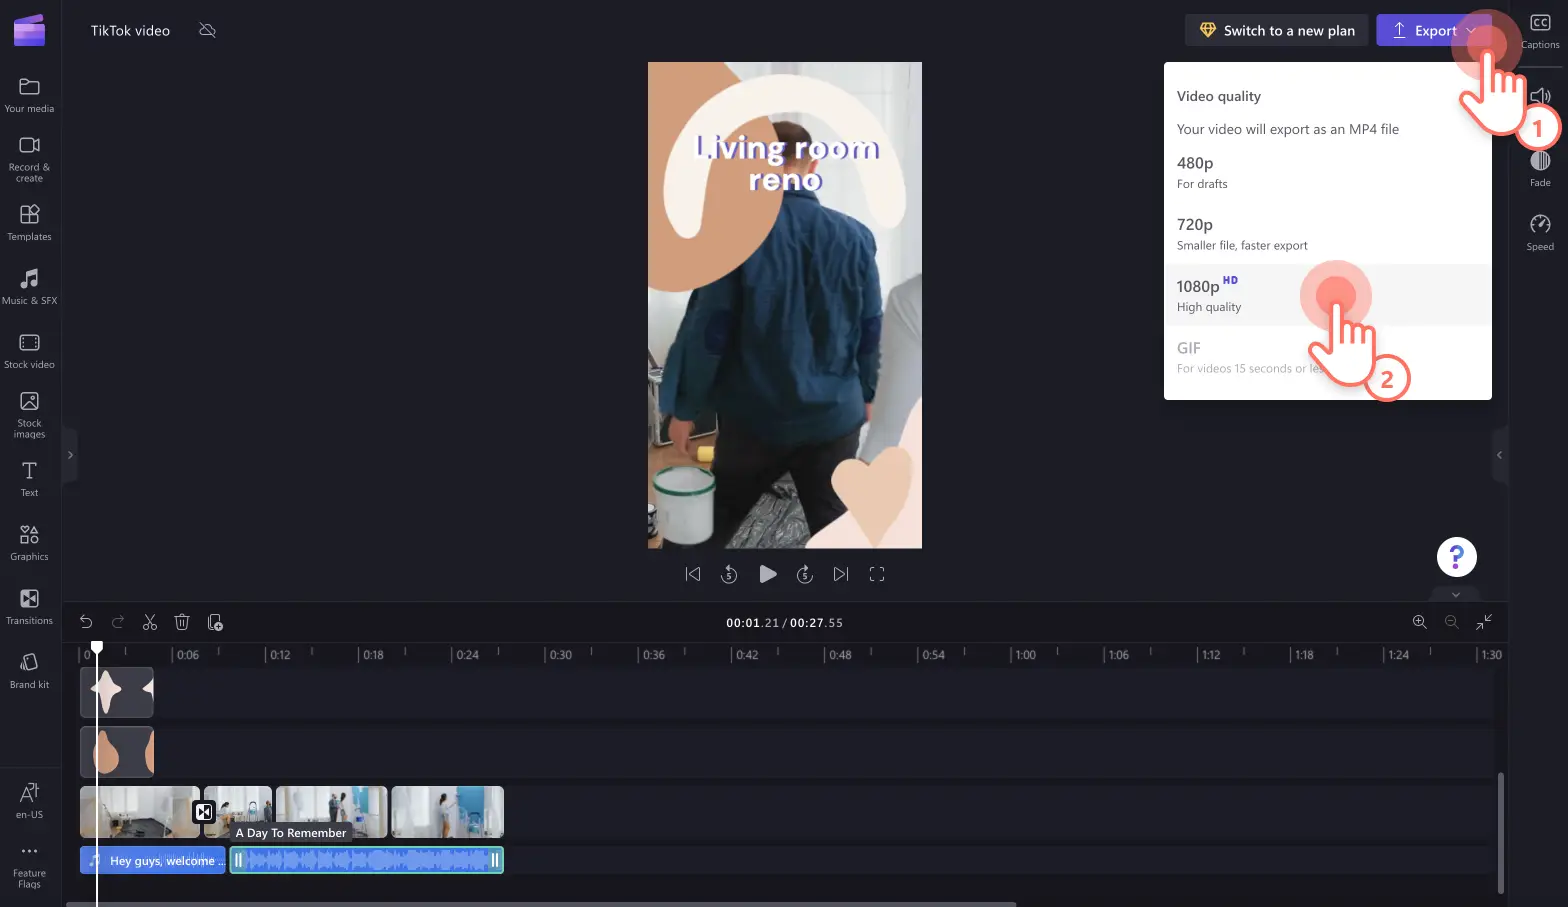Open the Record & create panel
The height and width of the screenshot is (907, 1568).
coord(29,159)
